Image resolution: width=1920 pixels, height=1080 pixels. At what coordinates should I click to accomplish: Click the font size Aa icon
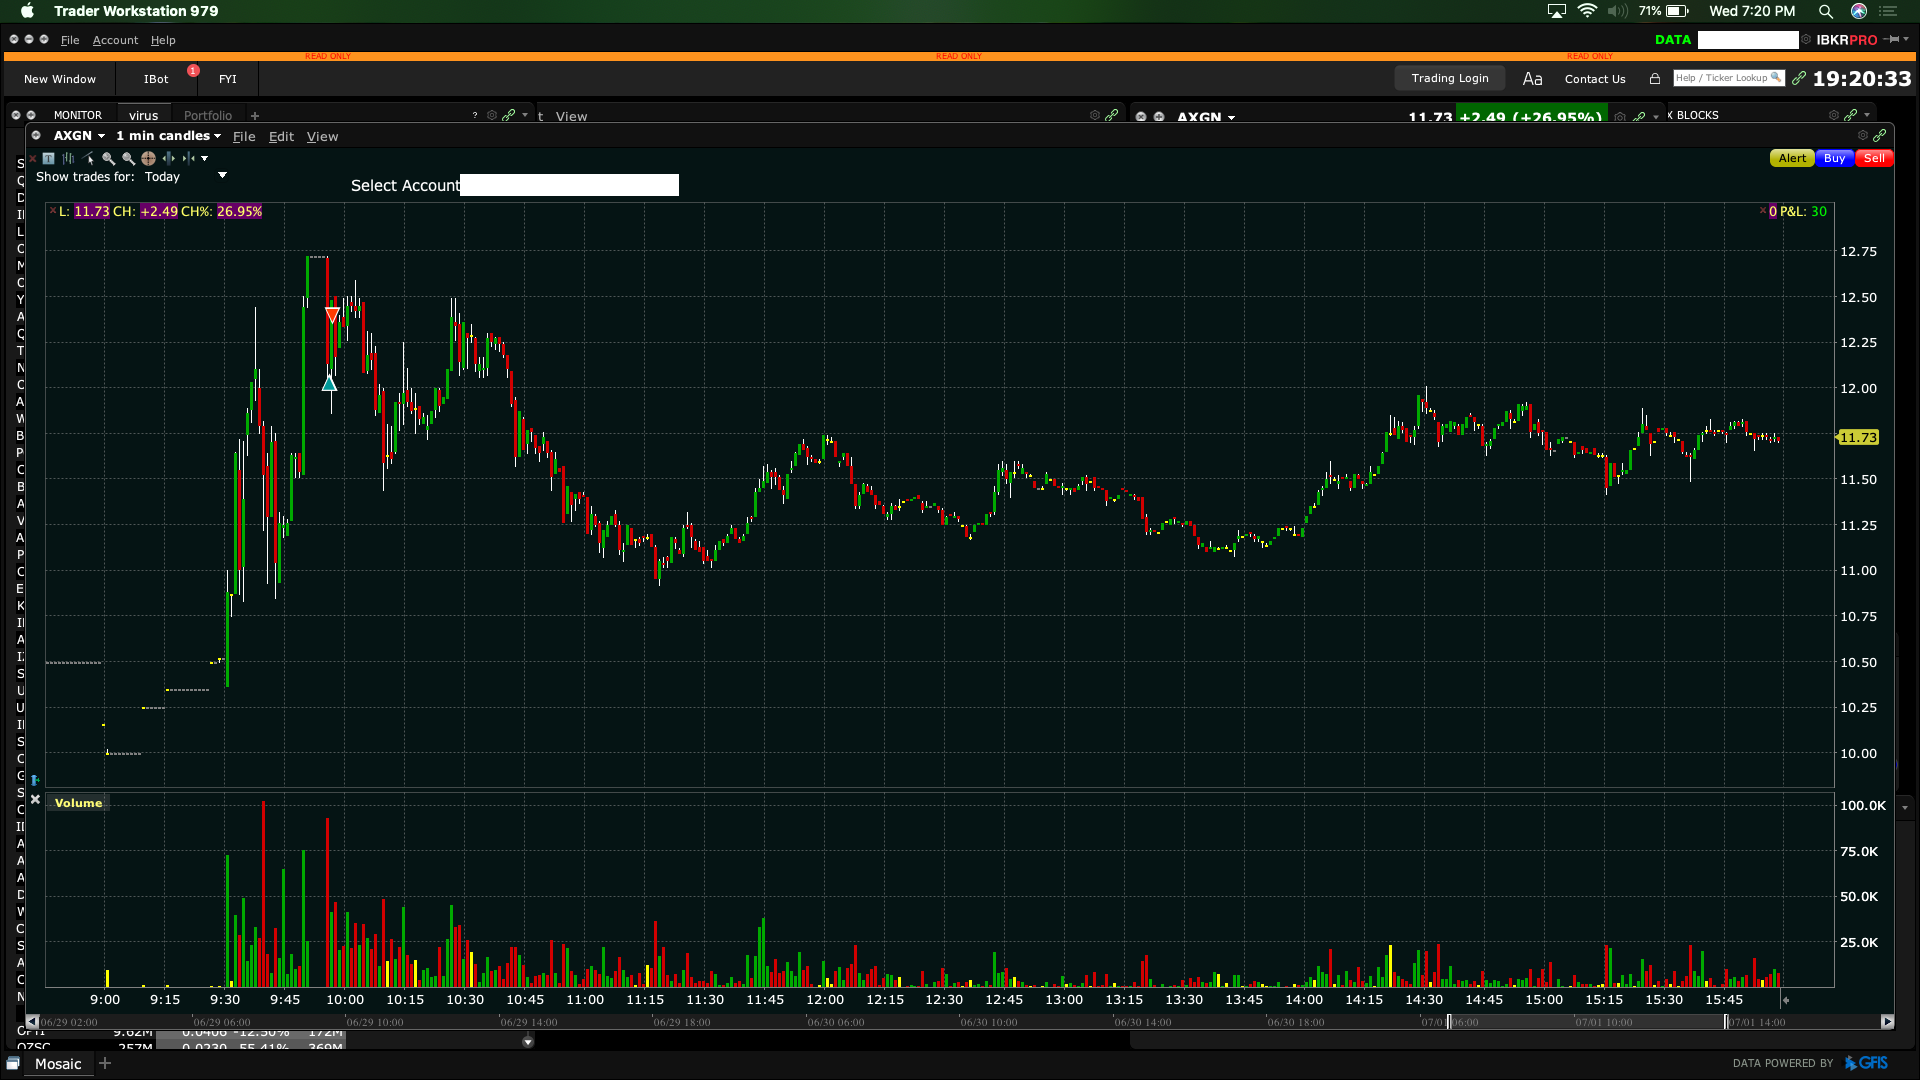[1532, 79]
